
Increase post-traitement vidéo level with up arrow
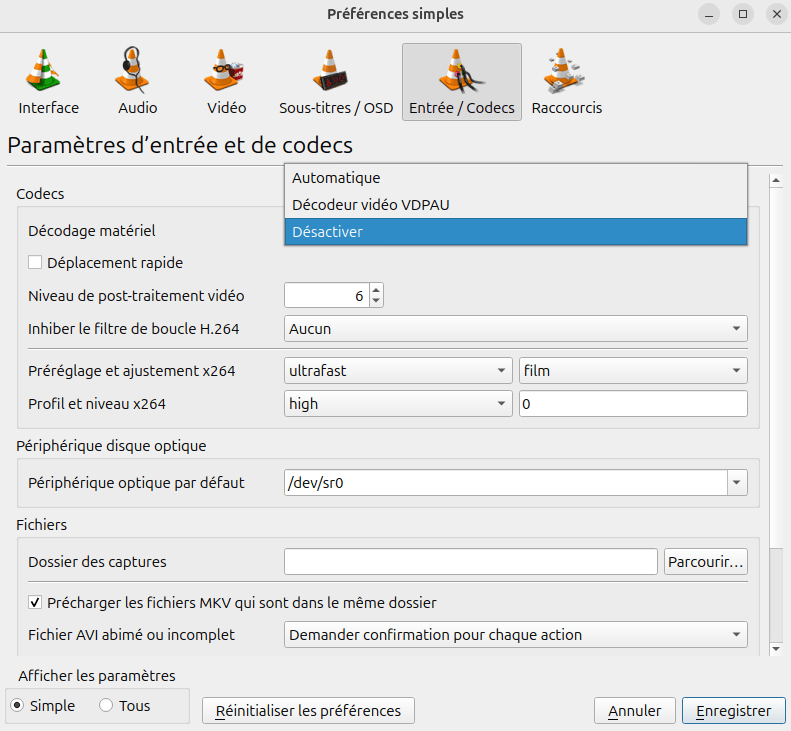(x=376, y=291)
